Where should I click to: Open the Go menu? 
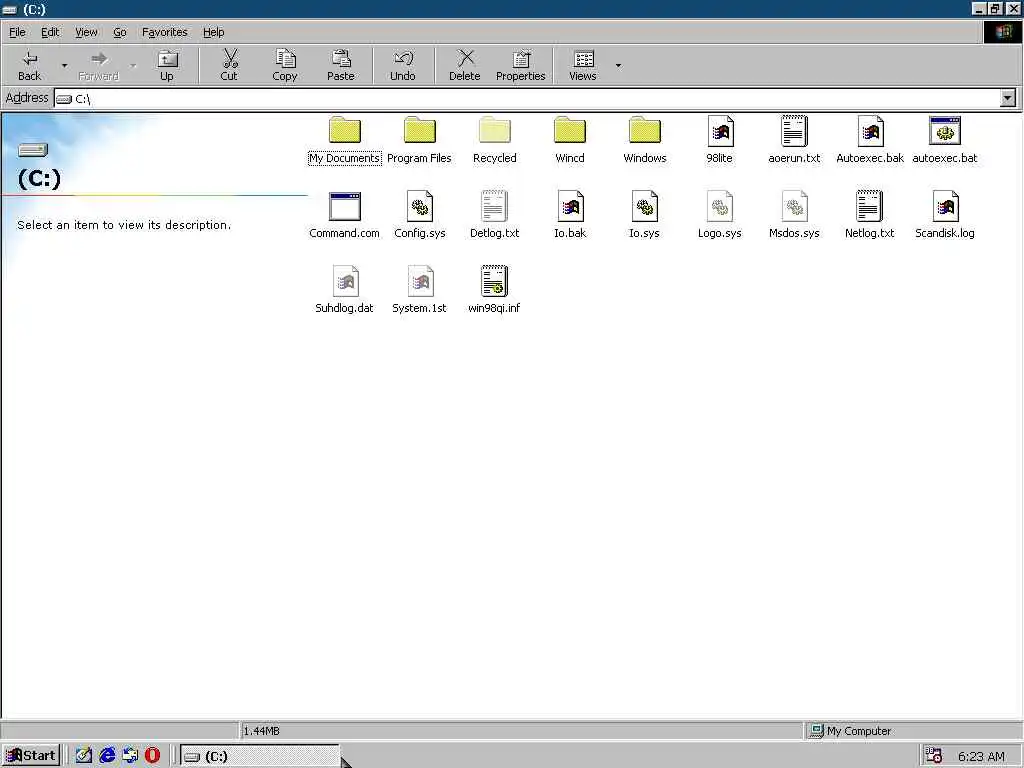120,32
